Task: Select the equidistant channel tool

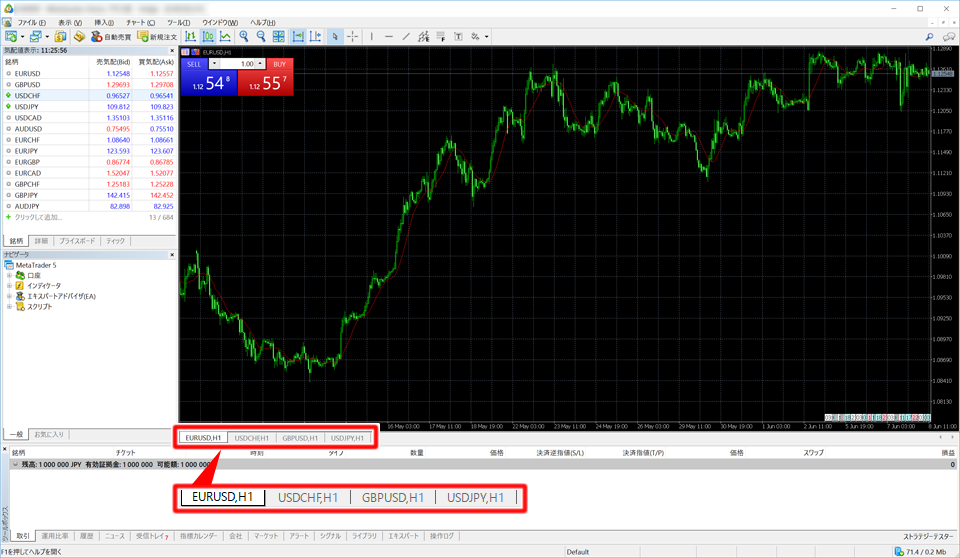Action: click(424, 37)
